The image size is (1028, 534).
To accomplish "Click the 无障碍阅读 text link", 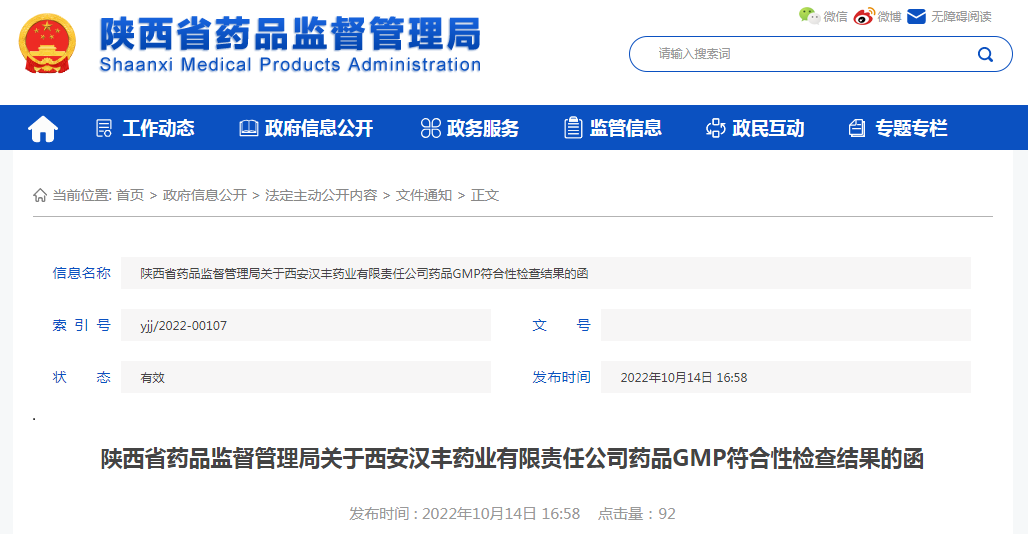I will tap(960, 16).
